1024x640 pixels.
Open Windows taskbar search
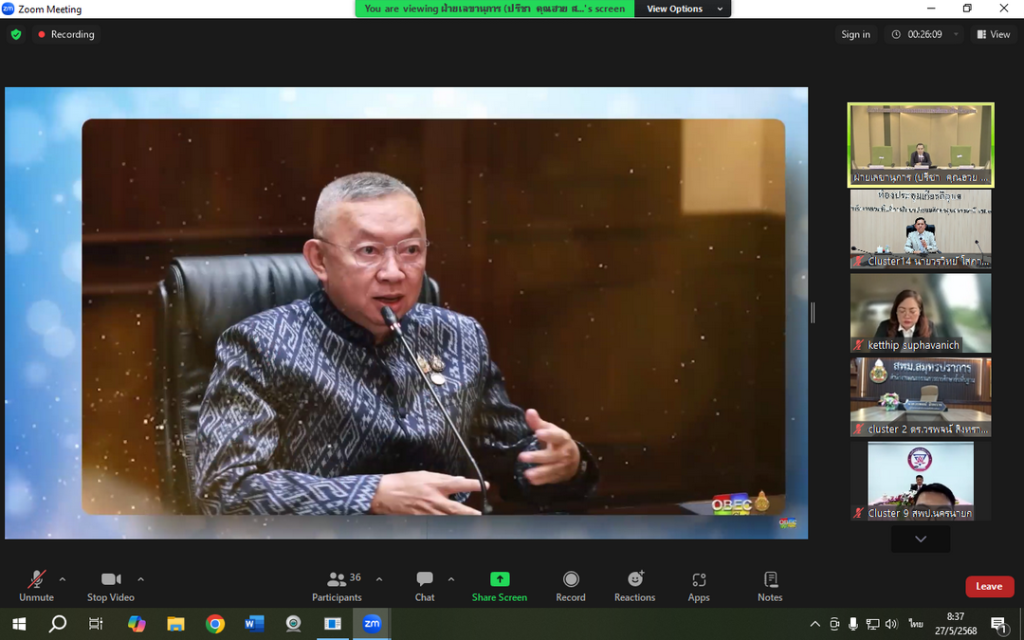(x=57, y=624)
